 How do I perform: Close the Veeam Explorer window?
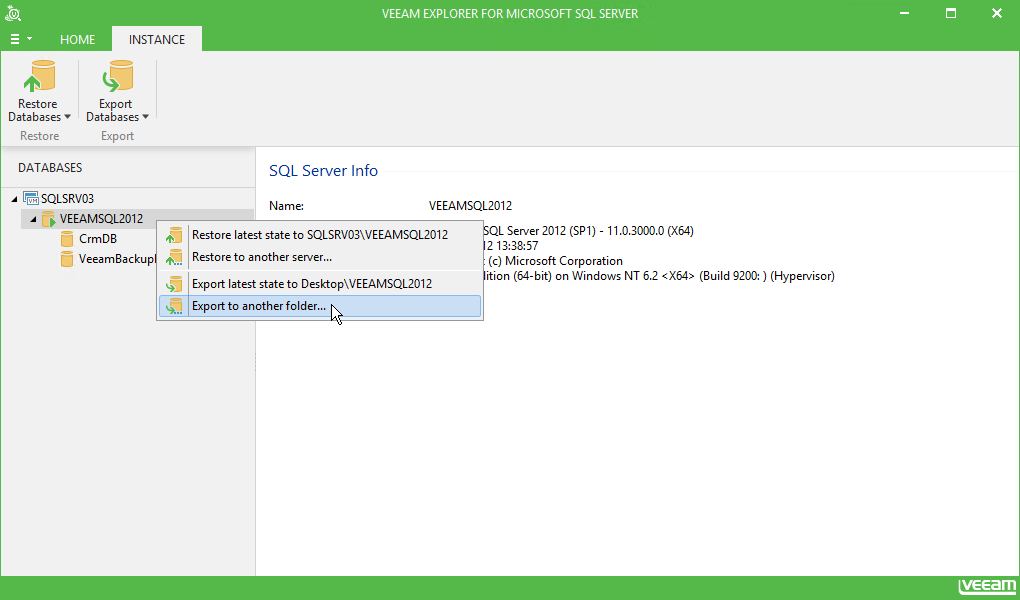997,13
